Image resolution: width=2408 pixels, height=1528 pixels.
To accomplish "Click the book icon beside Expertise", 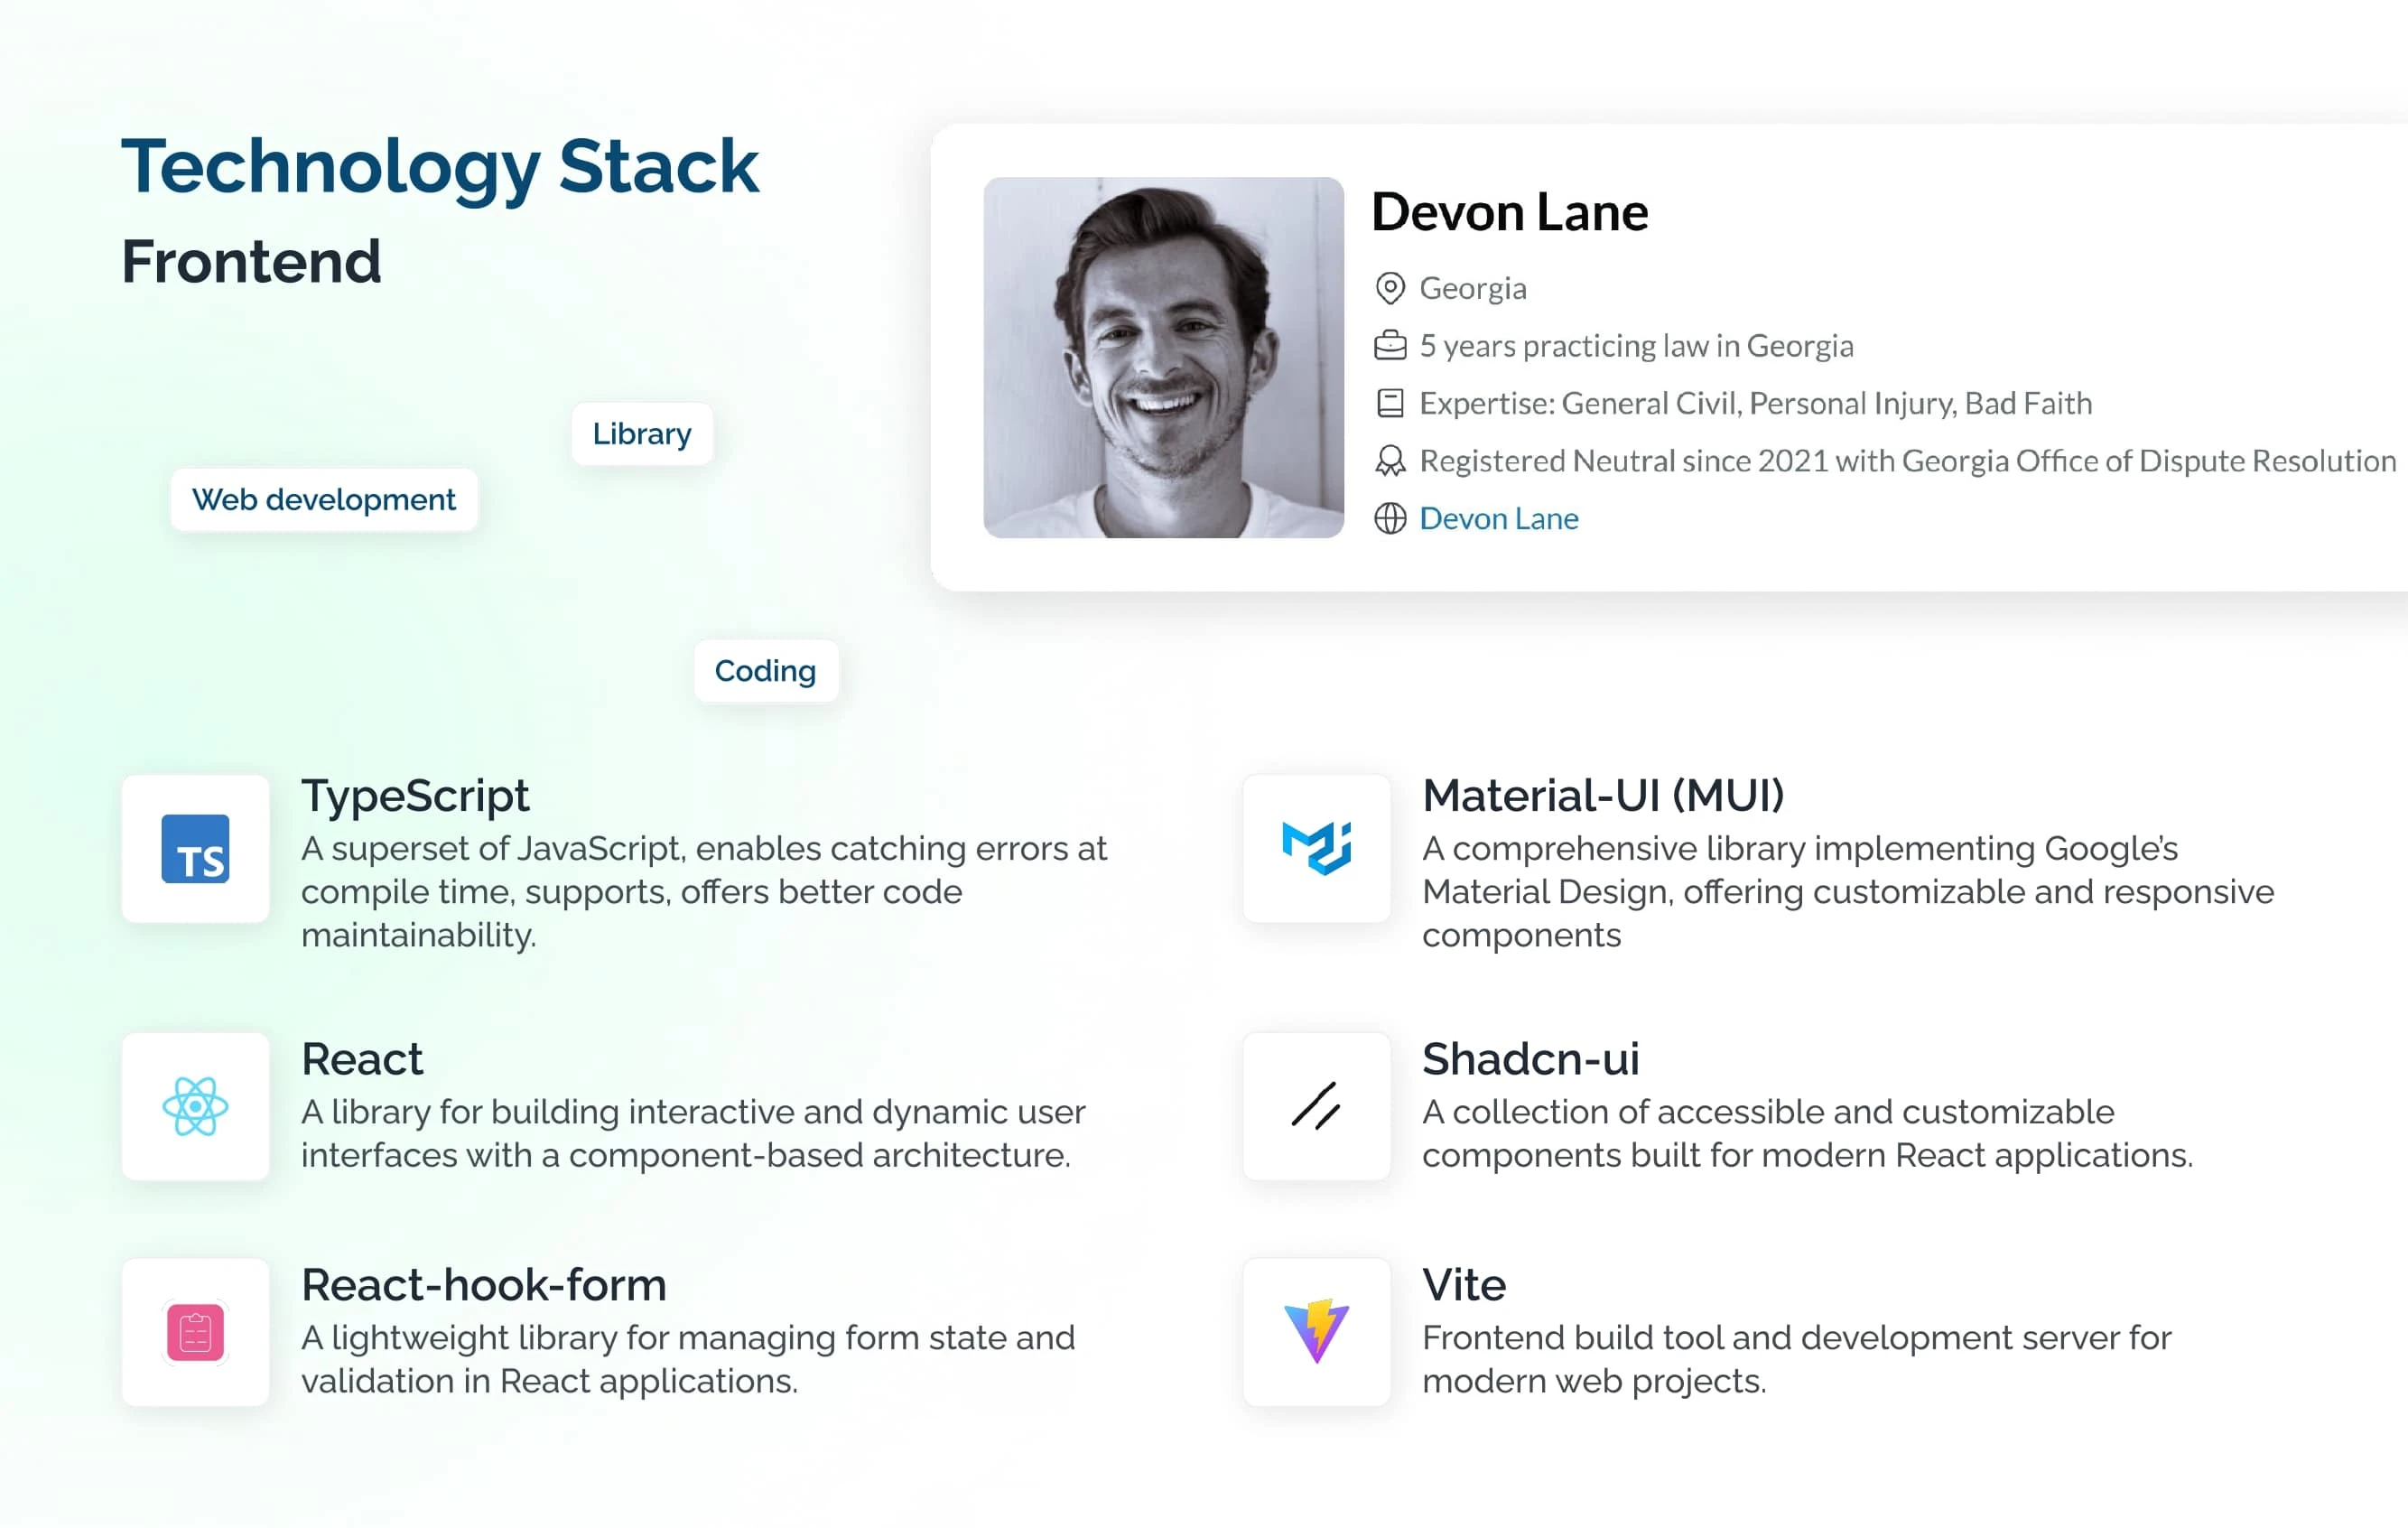I will [x=1390, y=403].
